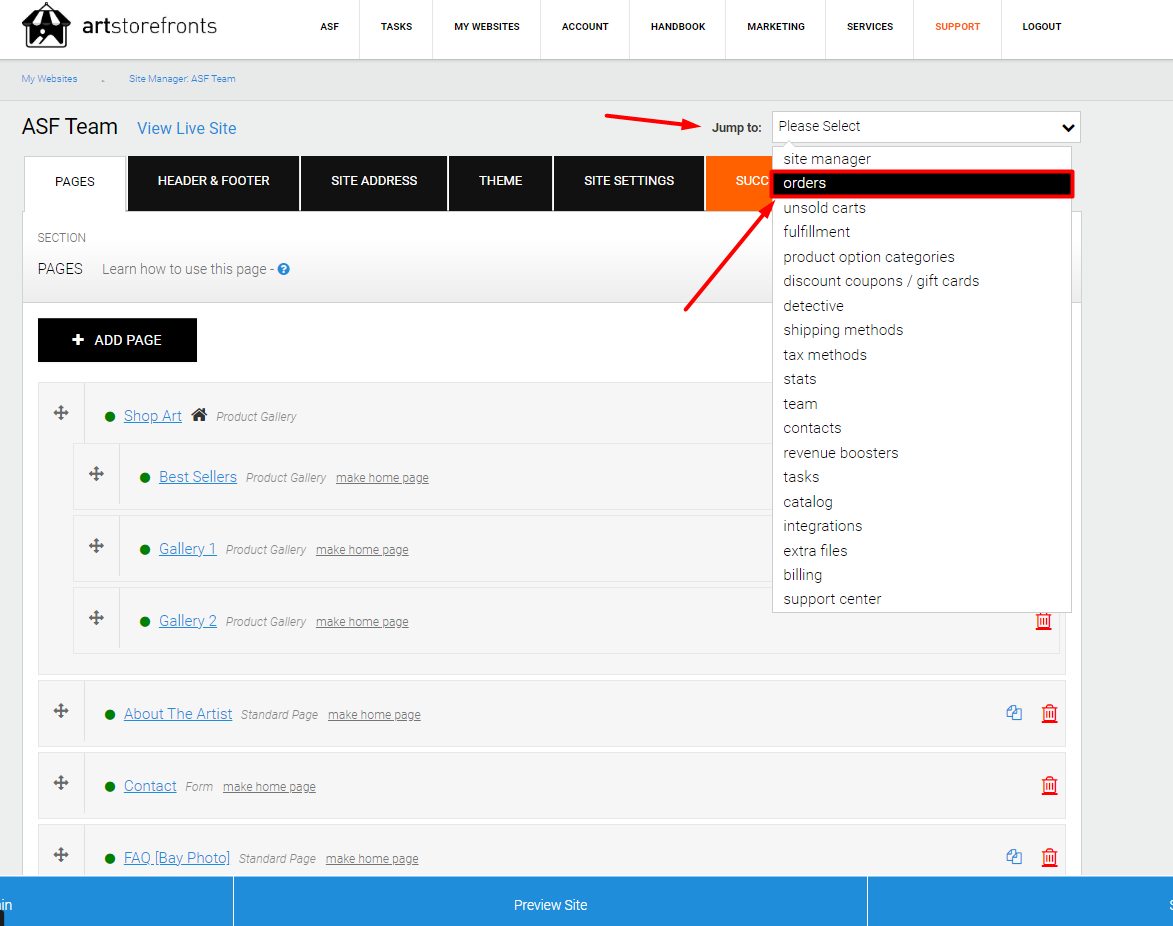Choose revenue boosters in the dropdown
This screenshot has height=926, width=1173.
pyautogui.click(x=922, y=453)
